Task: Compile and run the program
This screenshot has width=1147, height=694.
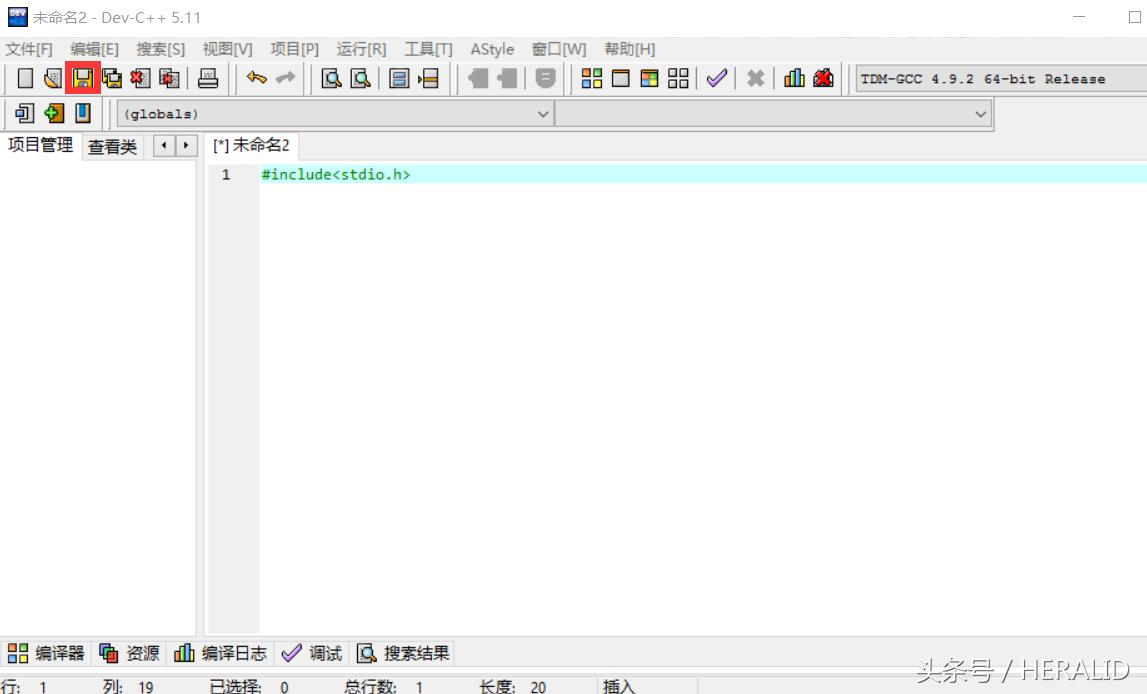Action: [x=649, y=78]
